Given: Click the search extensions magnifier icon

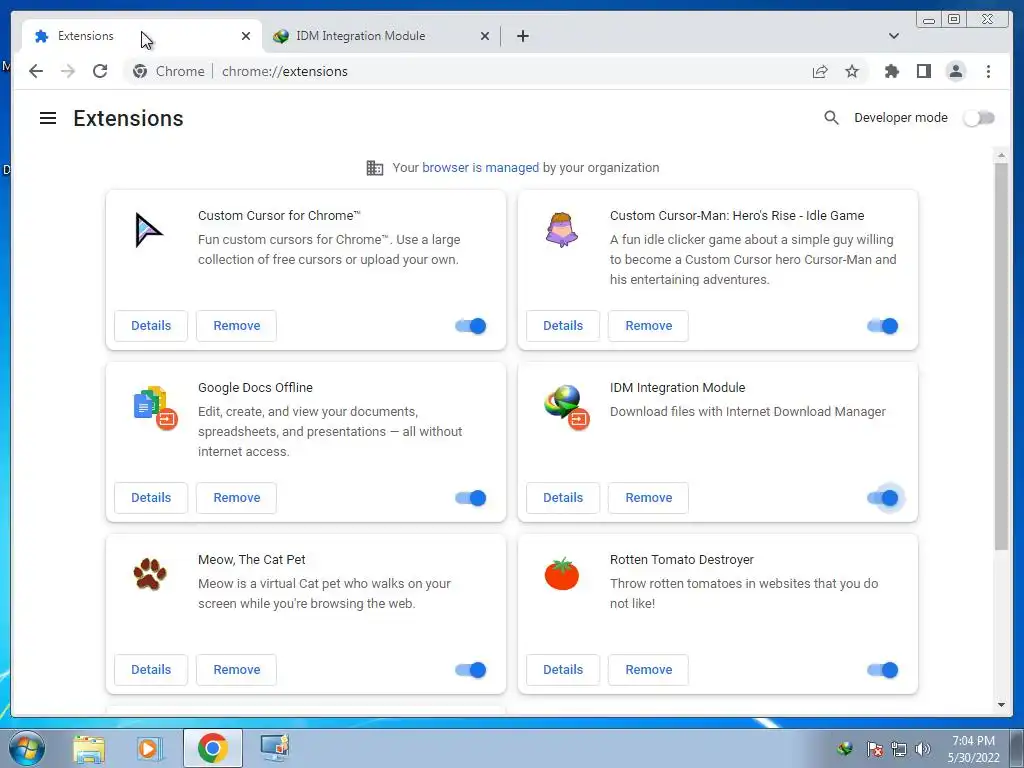Looking at the screenshot, I should 831,118.
